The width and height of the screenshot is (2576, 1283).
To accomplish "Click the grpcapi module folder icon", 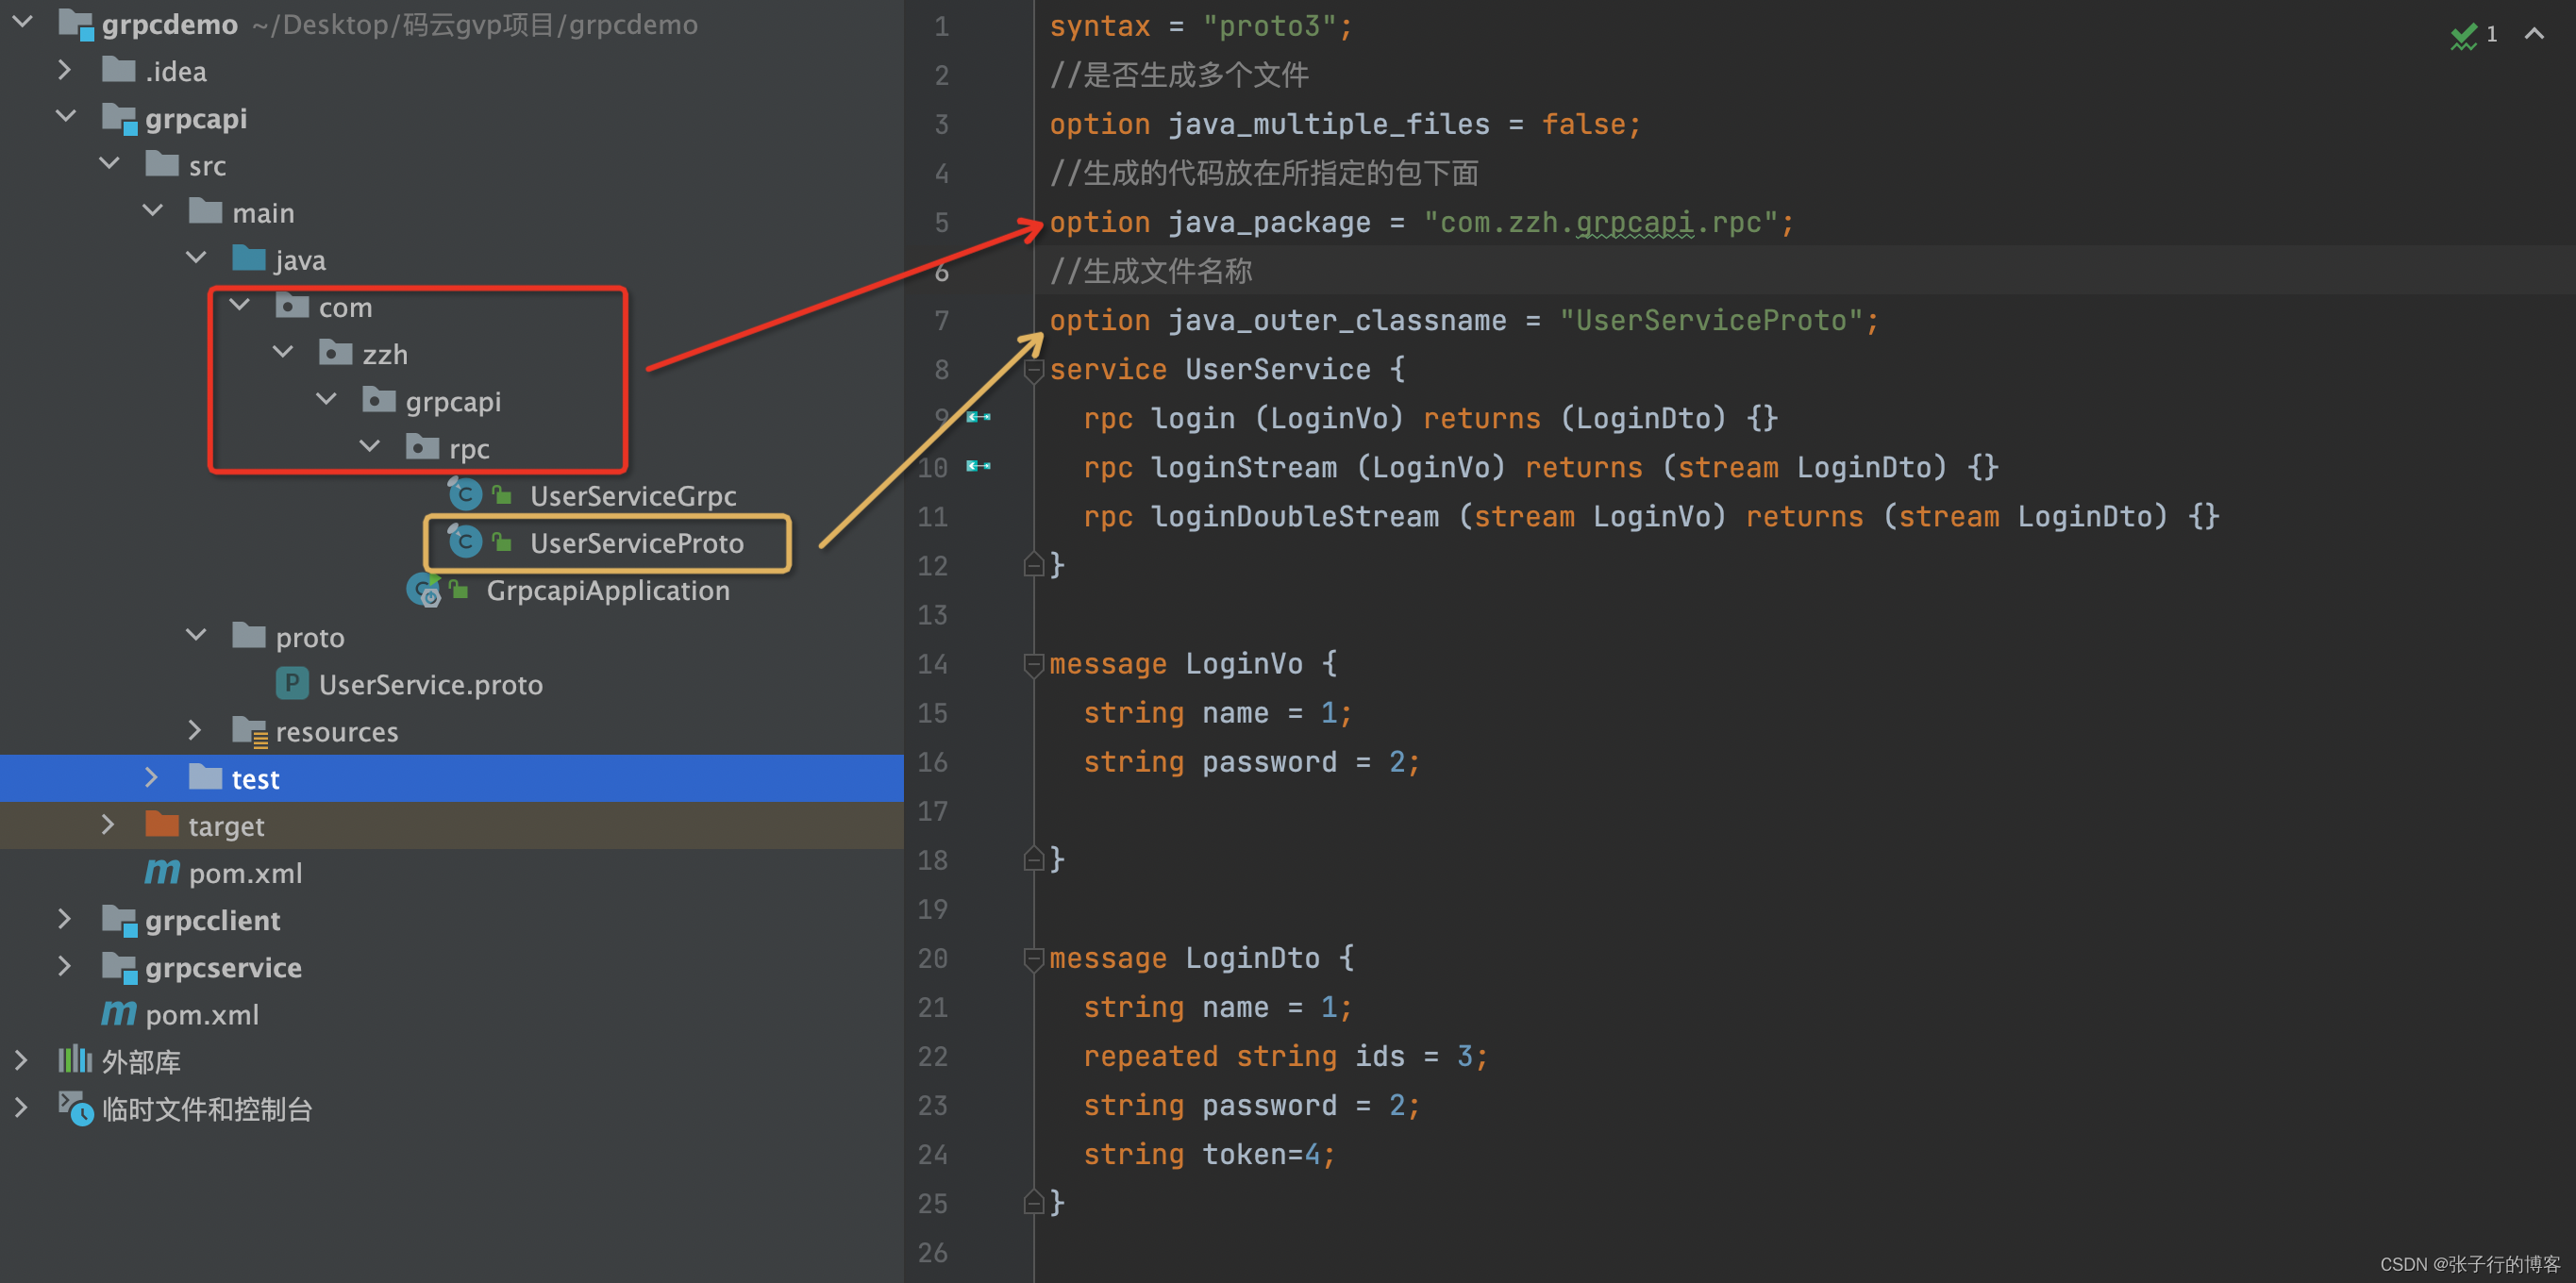I will tap(120, 118).
